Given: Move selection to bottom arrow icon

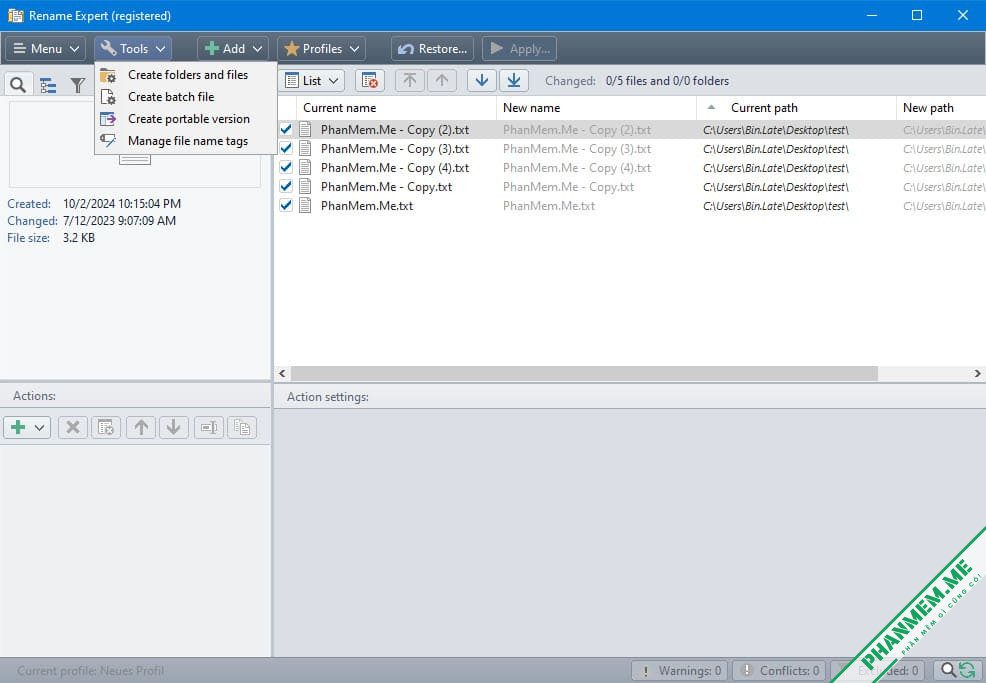Looking at the screenshot, I should click(514, 81).
